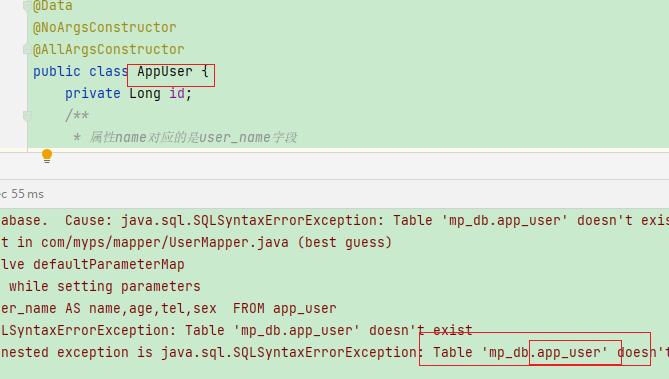Click the '55 ms' test duration text

pyautogui.click(x=27, y=194)
